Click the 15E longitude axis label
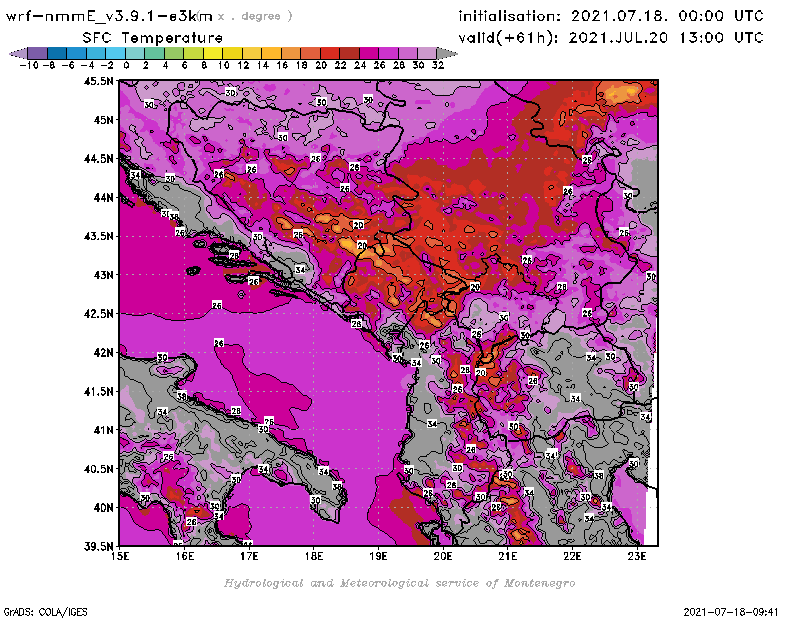 [x=121, y=556]
